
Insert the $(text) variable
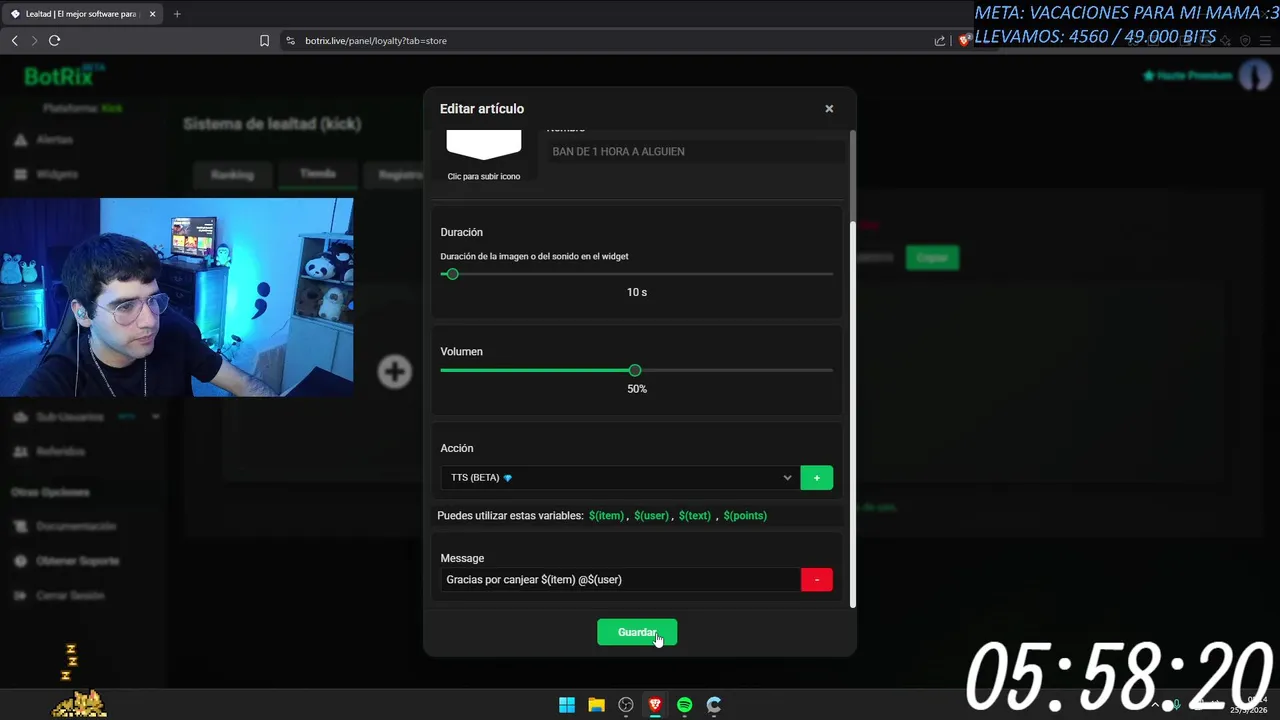pyautogui.click(x=695, y=516)
